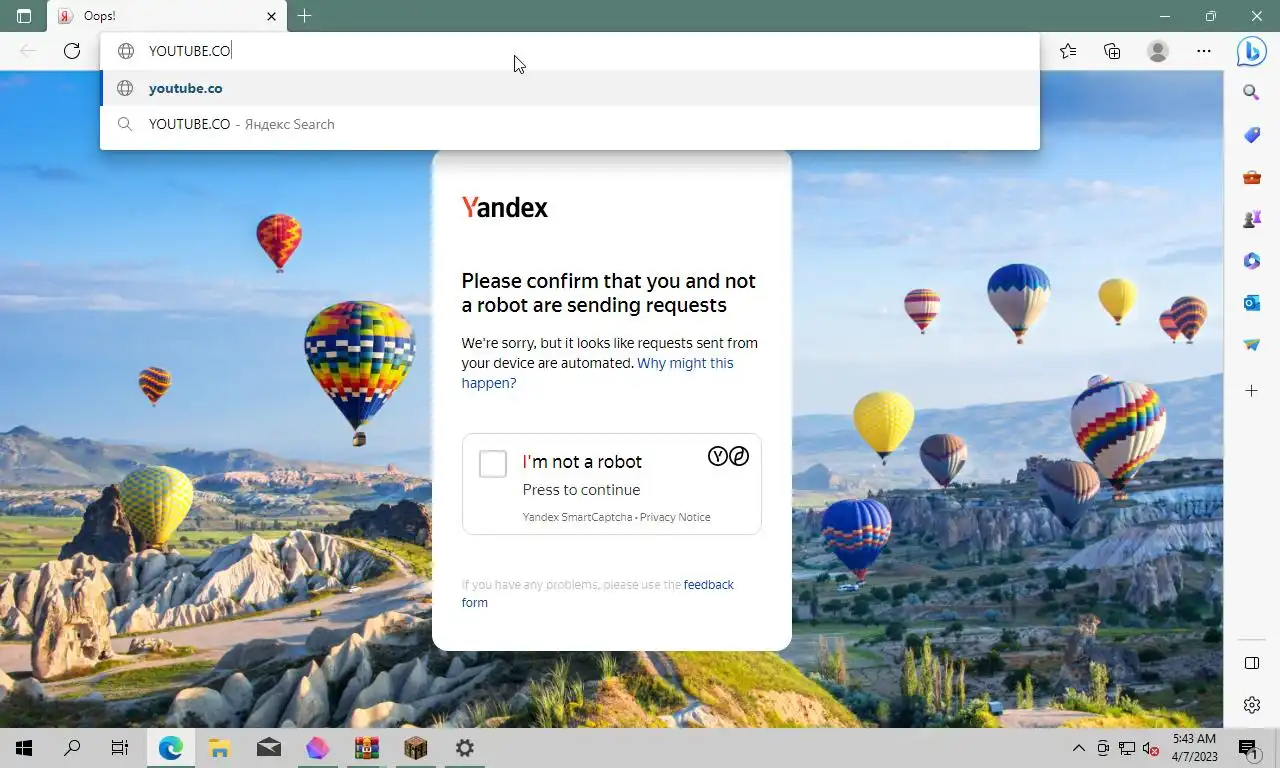Open the Windows Start menu
Screen dimensions: 1280x768
[24, 748]
